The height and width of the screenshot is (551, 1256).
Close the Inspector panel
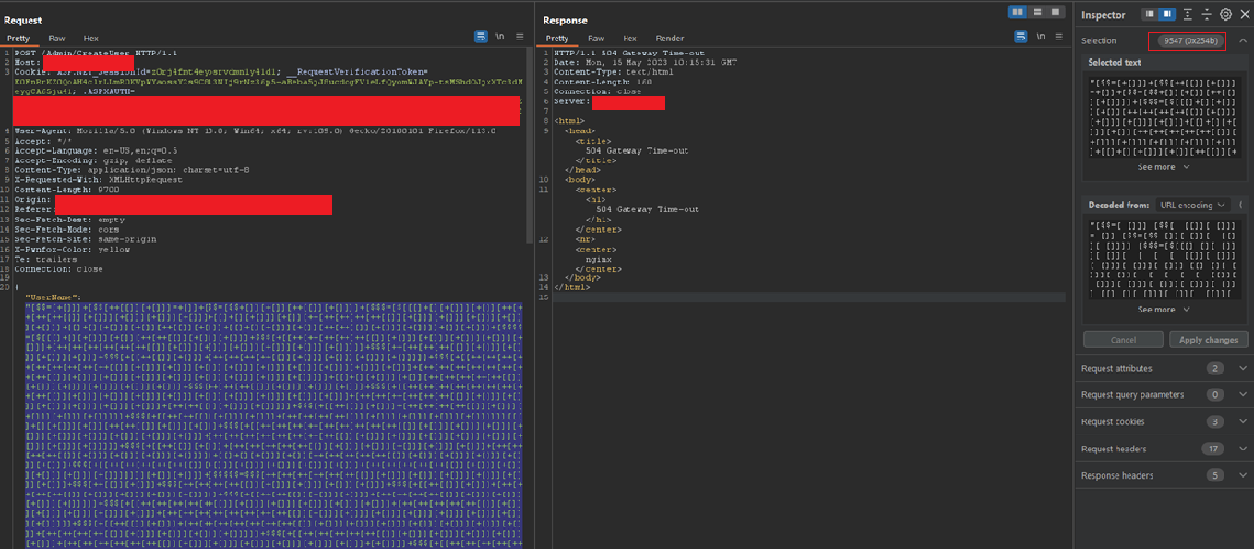pyautogui.click(x=1244, y=14)
